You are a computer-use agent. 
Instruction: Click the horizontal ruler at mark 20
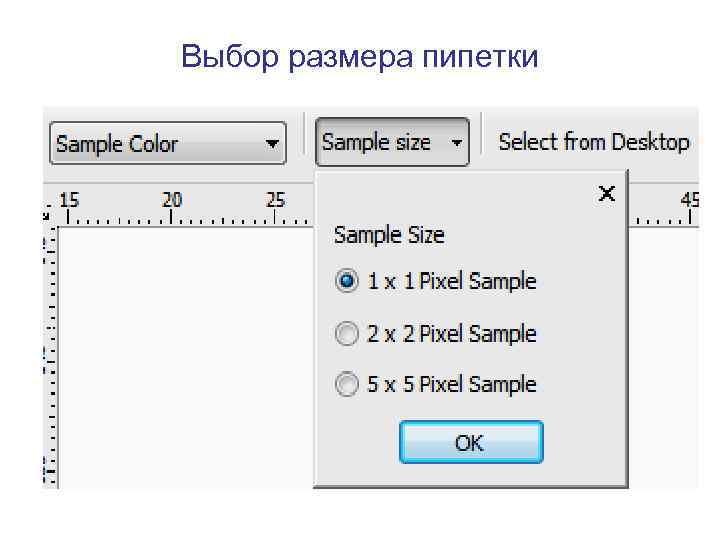point(172,207)
